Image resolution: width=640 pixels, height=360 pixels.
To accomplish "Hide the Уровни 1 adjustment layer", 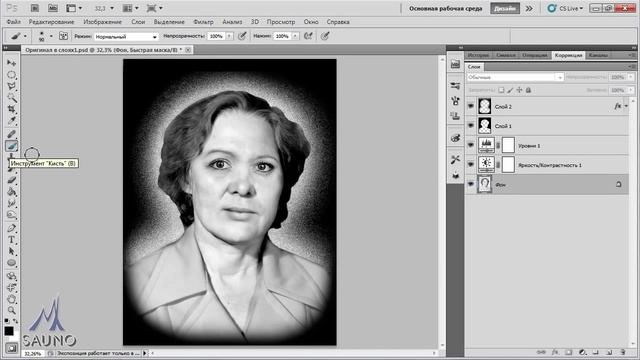I will [x=471, y=145].
